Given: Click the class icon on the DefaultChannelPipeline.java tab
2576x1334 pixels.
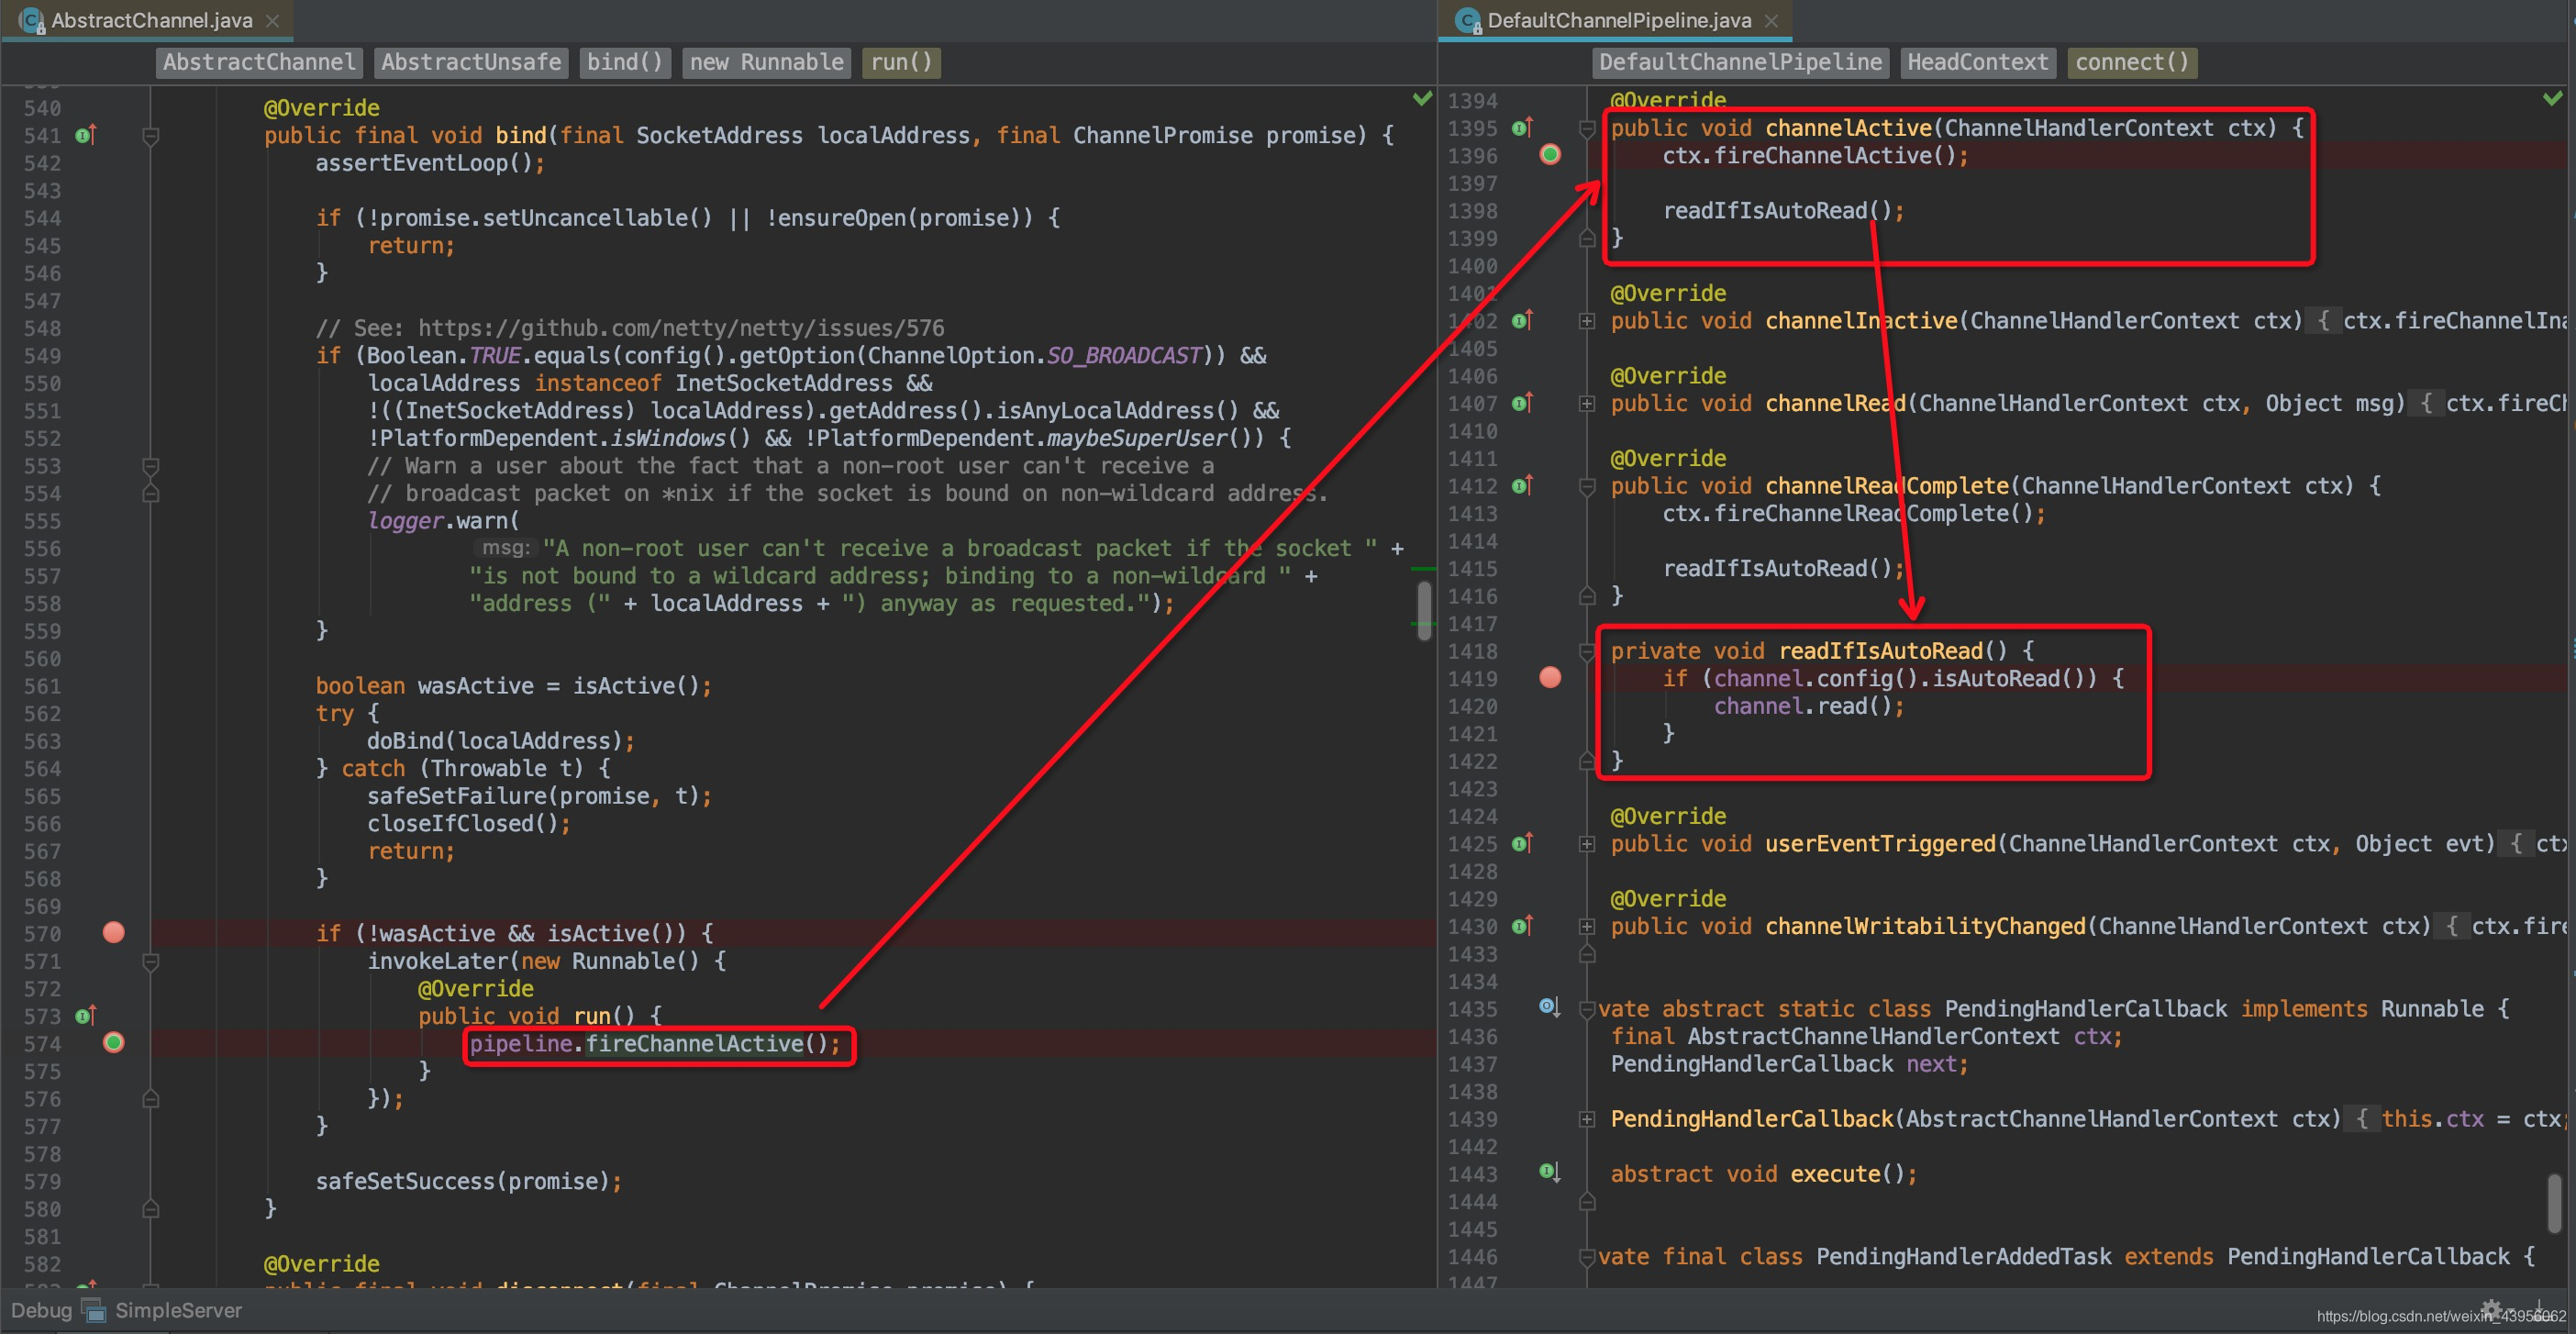Looking at the screenshot, I should pos(1468,20).
